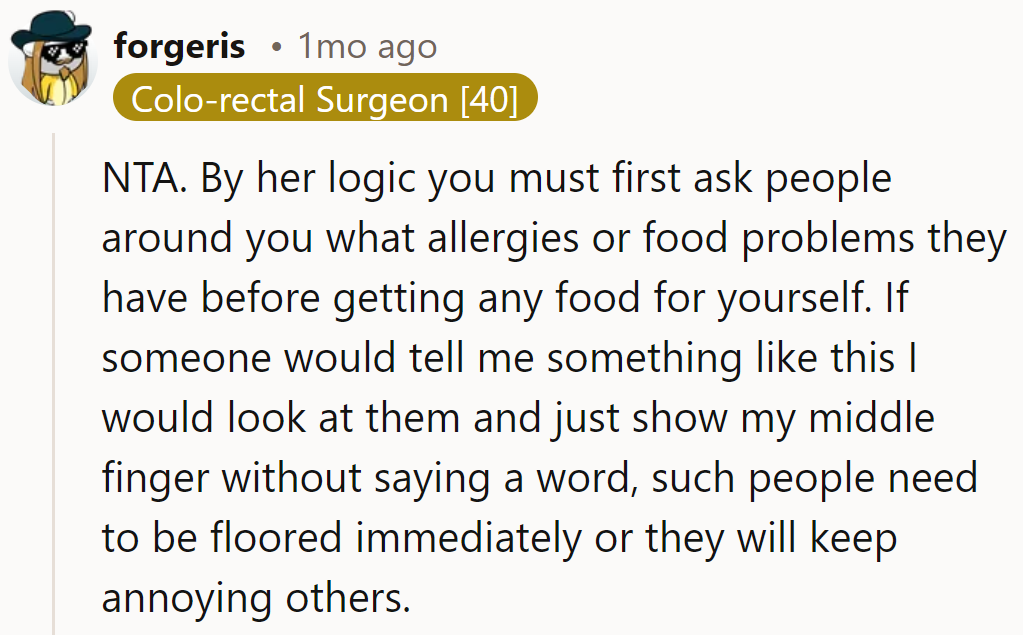Screen dimensions: 1023x635
Task: Click the [40] number in the flair
Action: click(489, 100)
